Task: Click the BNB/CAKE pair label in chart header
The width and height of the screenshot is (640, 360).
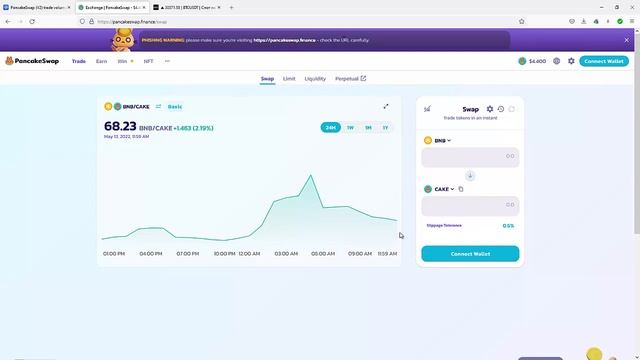Action: click(x=136, y=107)
